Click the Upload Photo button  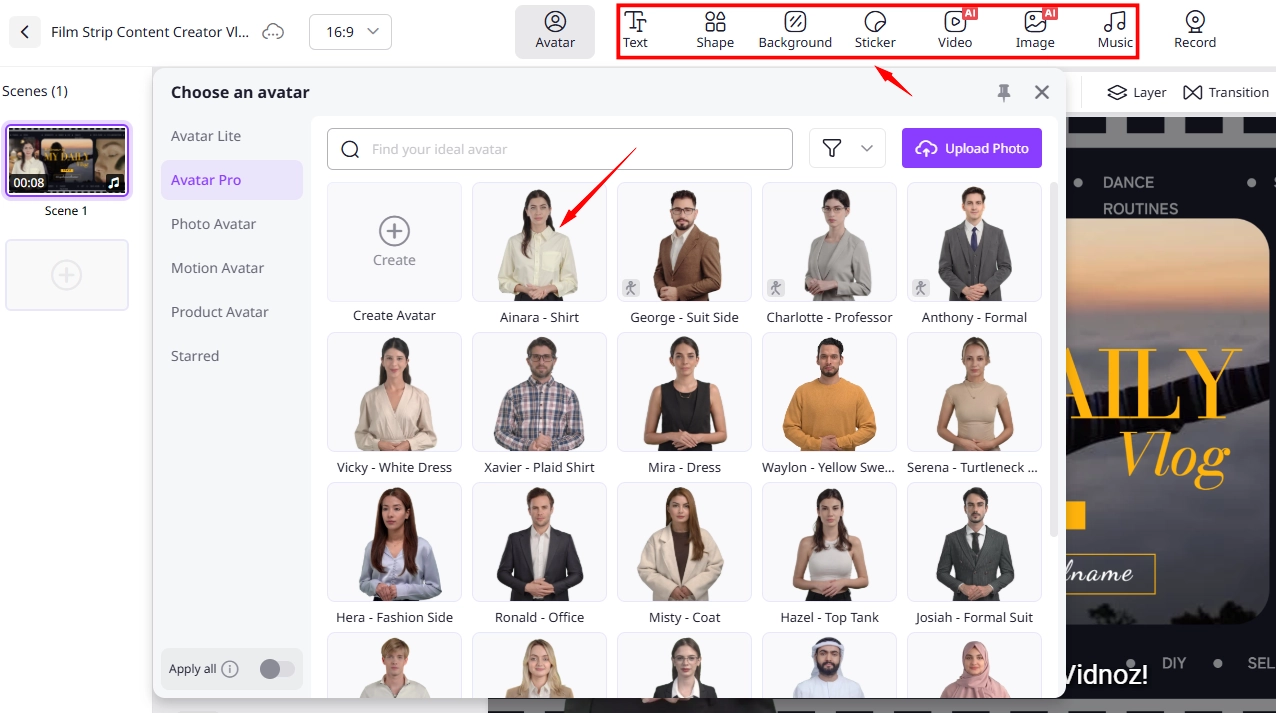(971, 148)
